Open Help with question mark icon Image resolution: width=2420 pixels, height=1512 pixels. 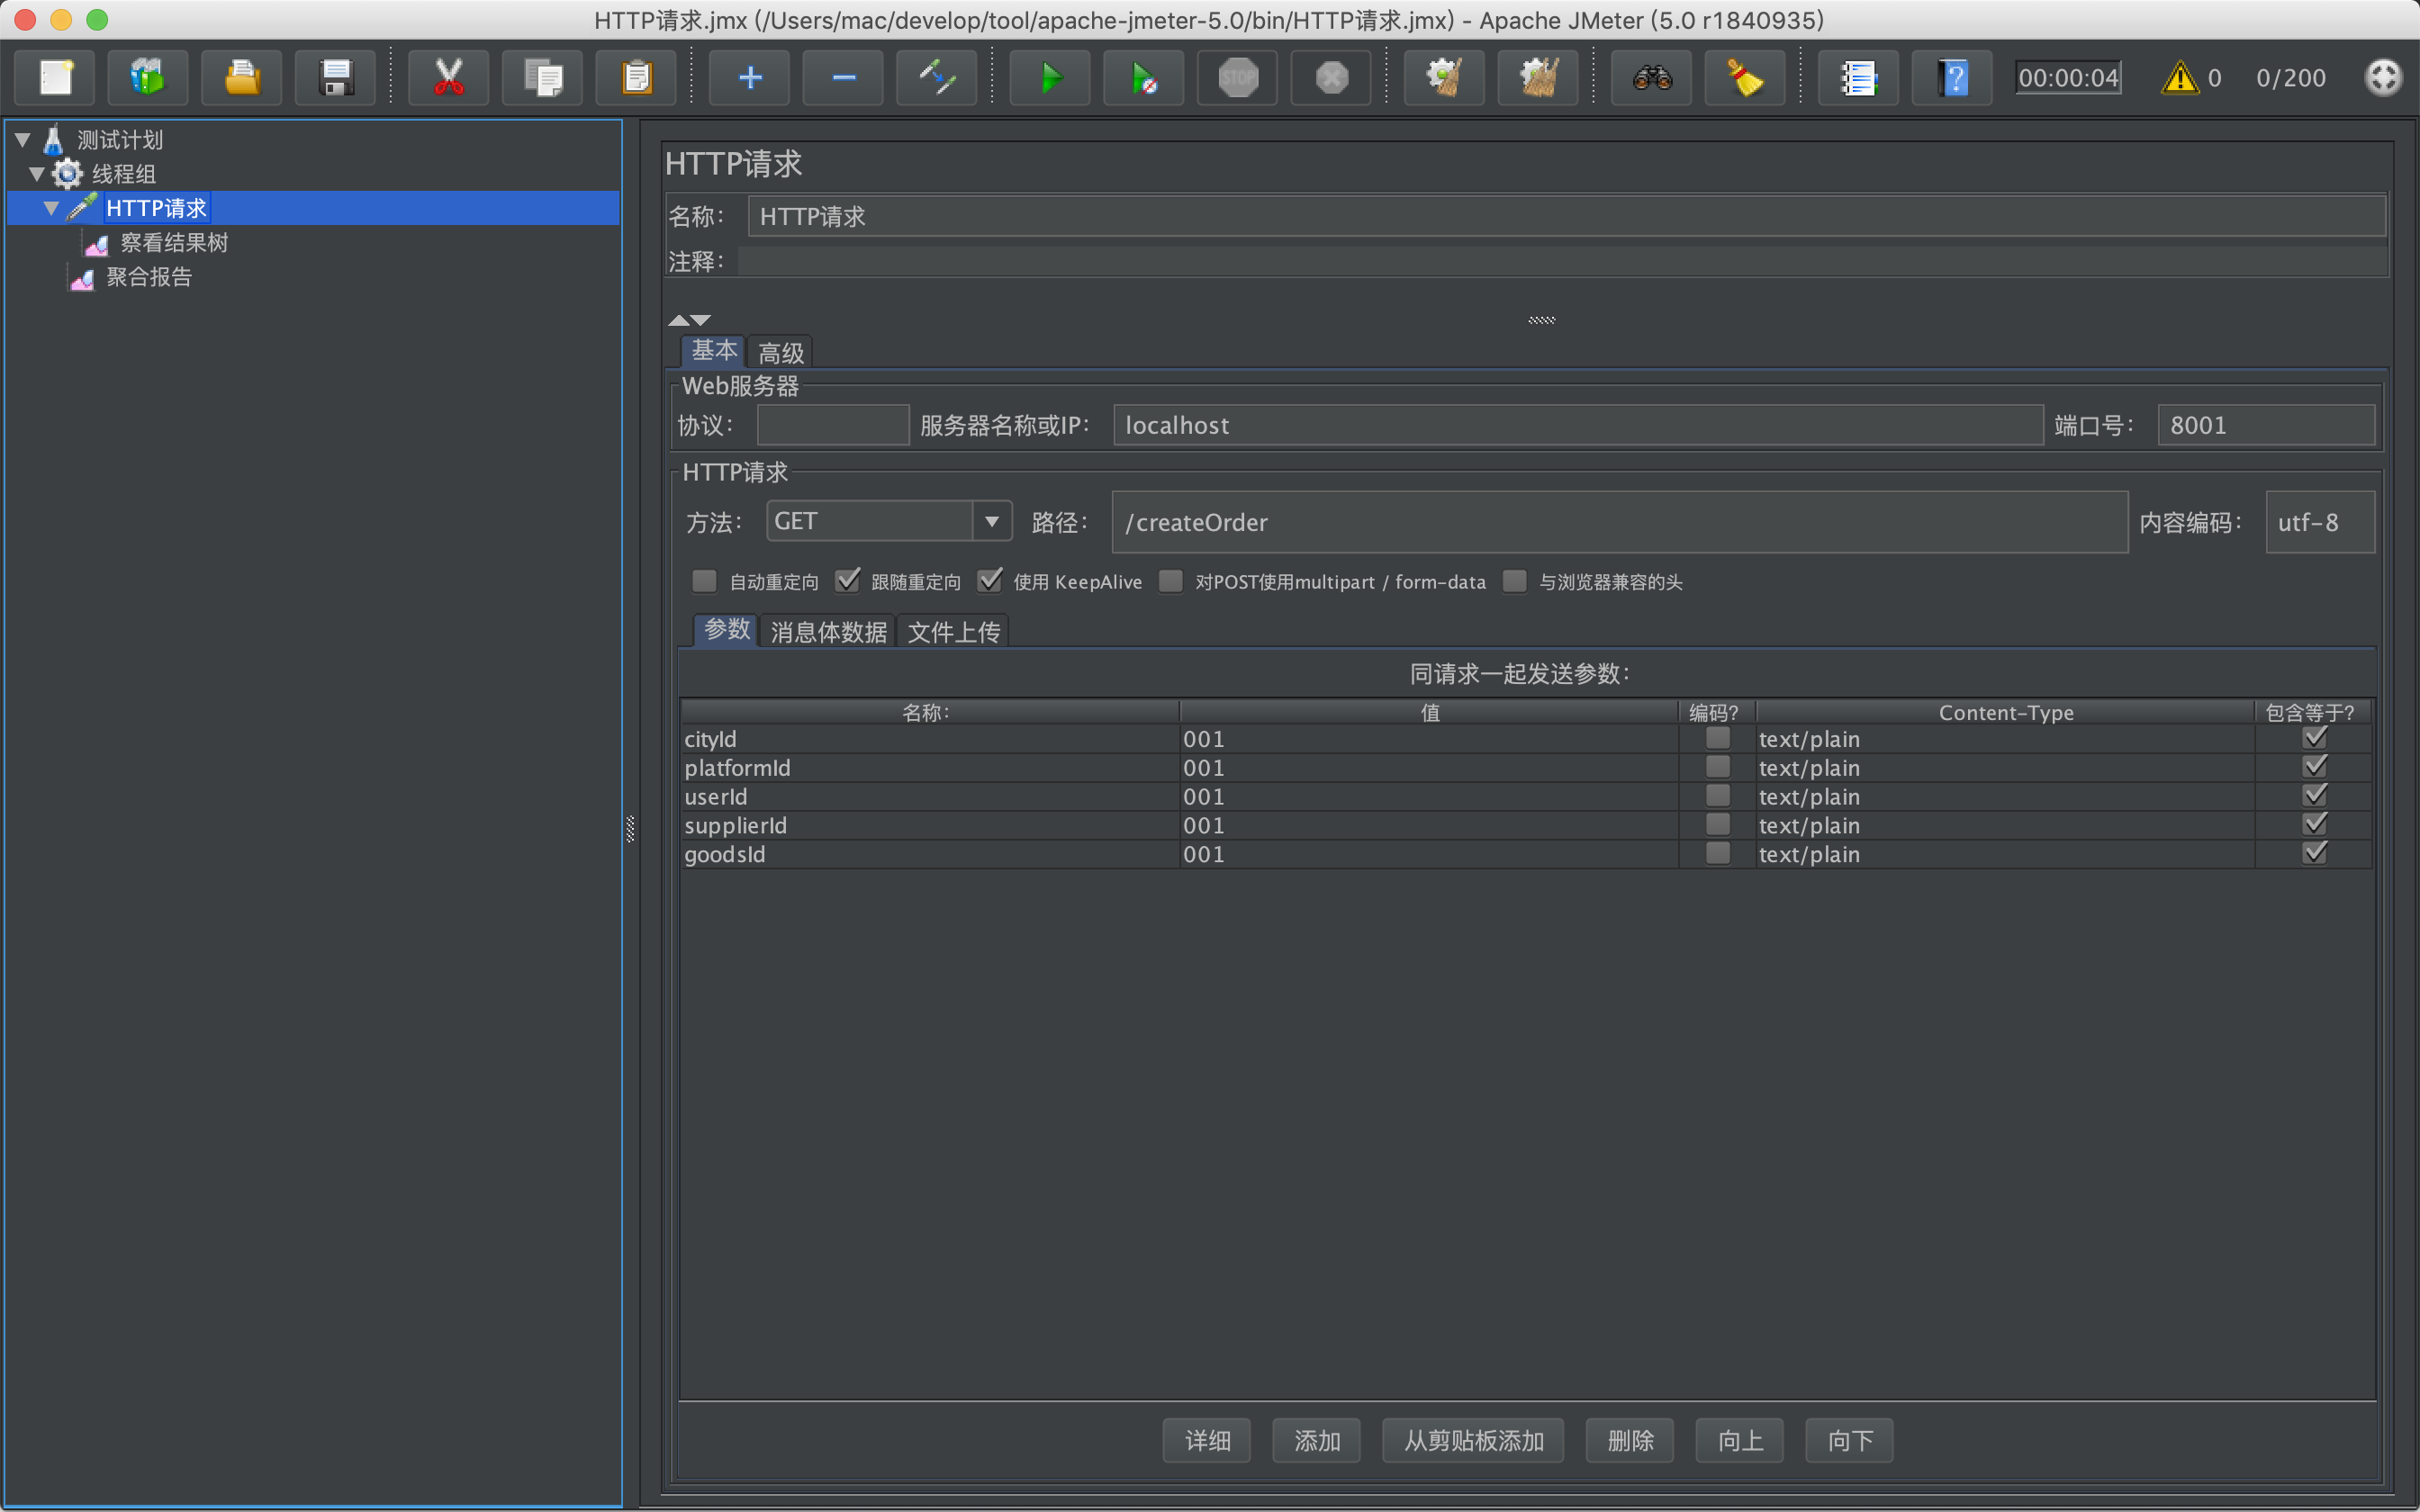click(x=1953, y=77)
